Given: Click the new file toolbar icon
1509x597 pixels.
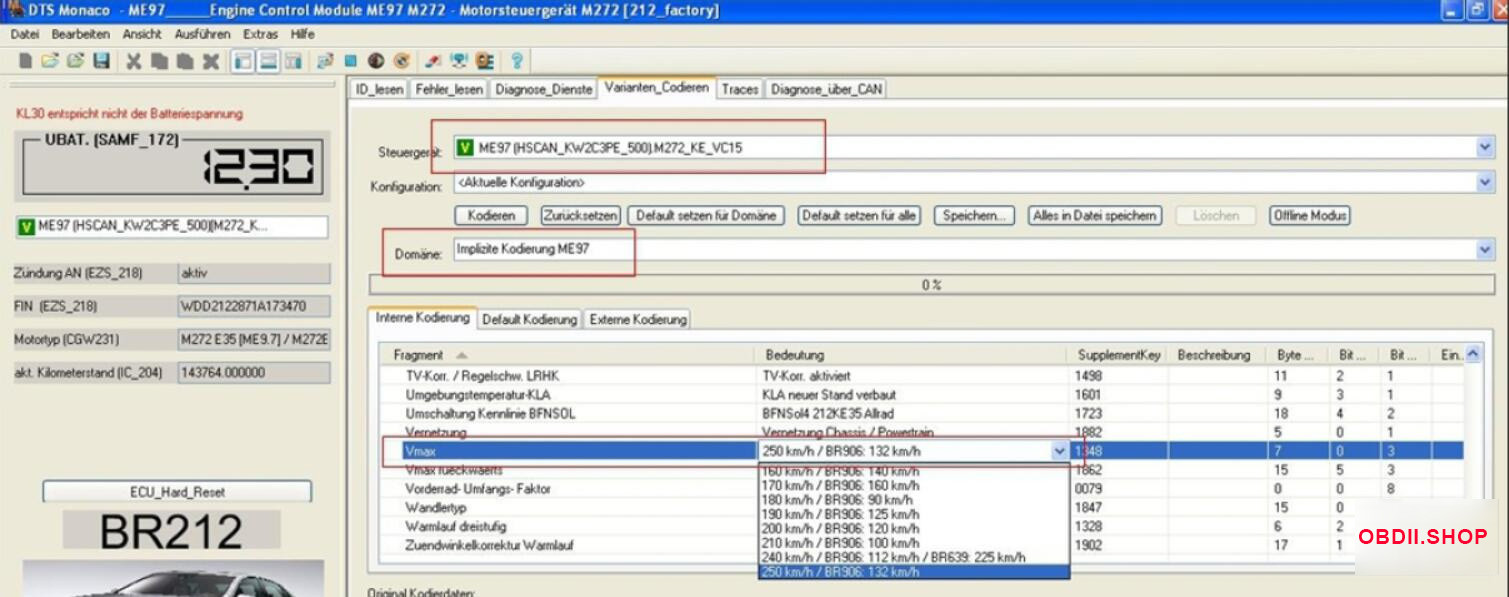Looking at the screenshot, I should coord(26,62).
